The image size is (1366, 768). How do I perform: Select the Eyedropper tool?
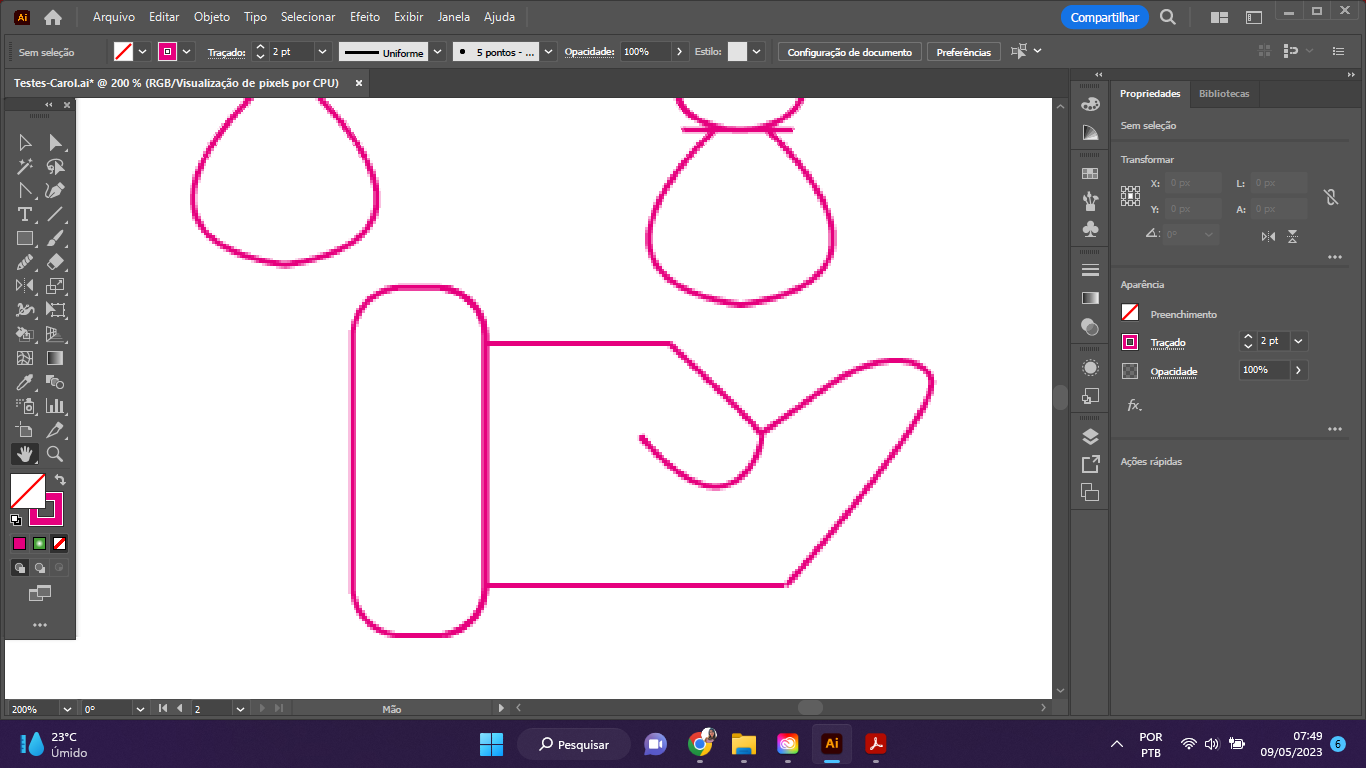point(25,382)
